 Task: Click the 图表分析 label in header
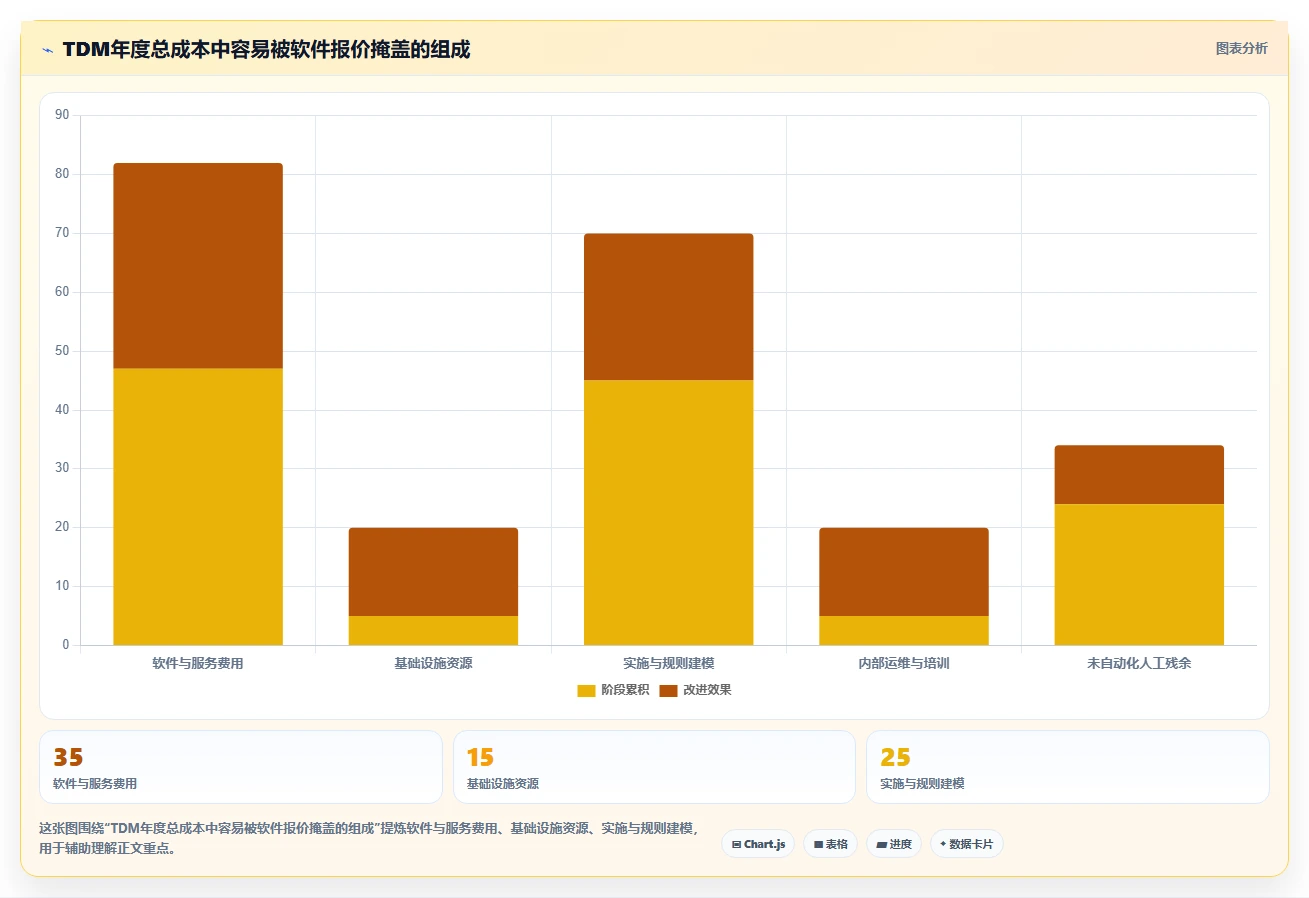point(1241,48)
